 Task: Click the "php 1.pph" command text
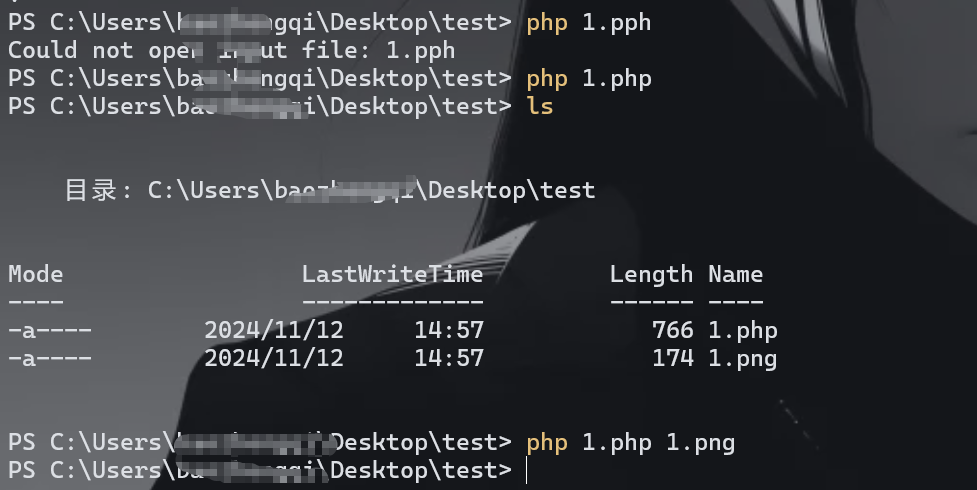coord(588,22)
